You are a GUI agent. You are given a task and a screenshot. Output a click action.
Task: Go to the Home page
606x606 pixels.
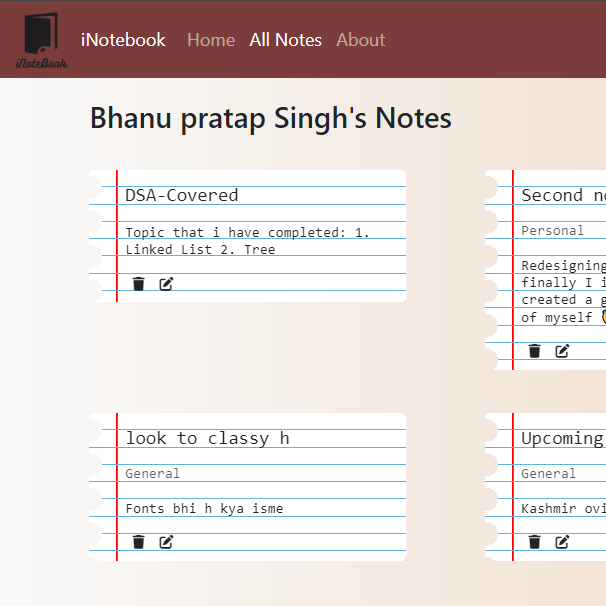211,40
